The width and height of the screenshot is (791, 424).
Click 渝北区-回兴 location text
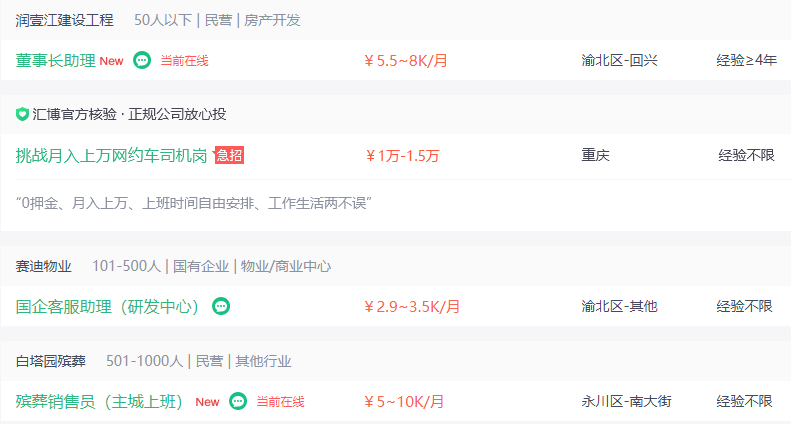point(619,61)
